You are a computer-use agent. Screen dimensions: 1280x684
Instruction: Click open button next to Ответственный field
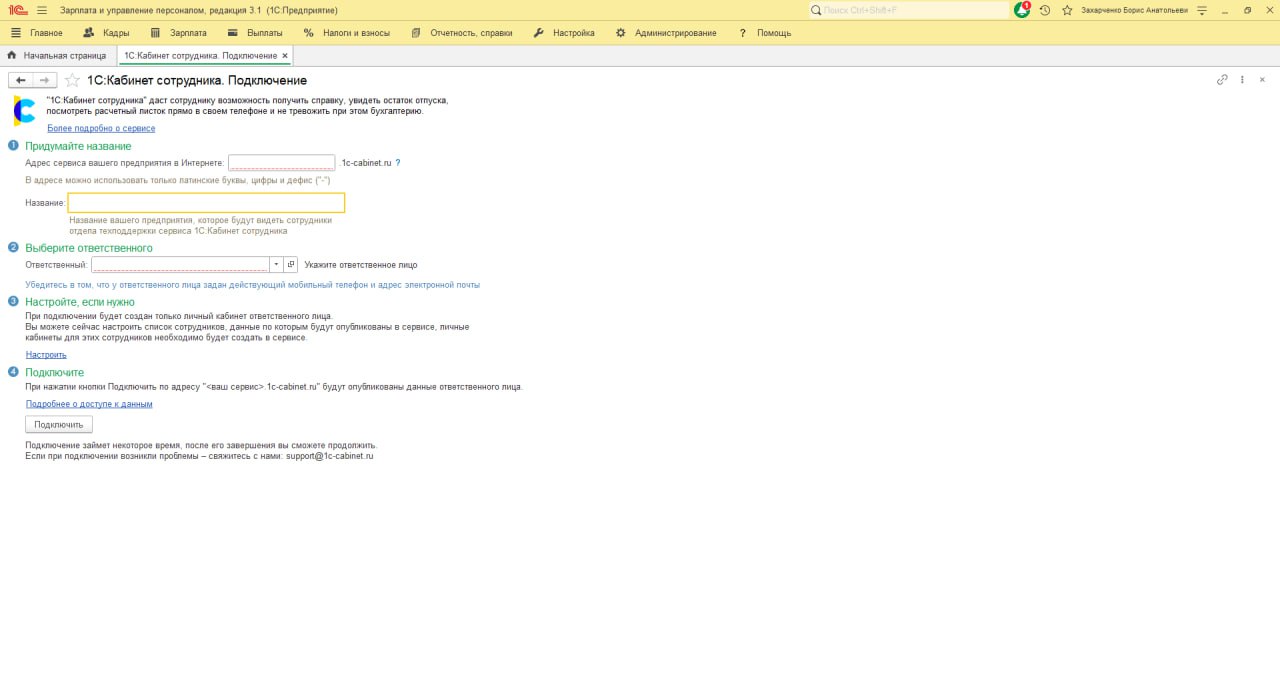(x=291, y=265)
